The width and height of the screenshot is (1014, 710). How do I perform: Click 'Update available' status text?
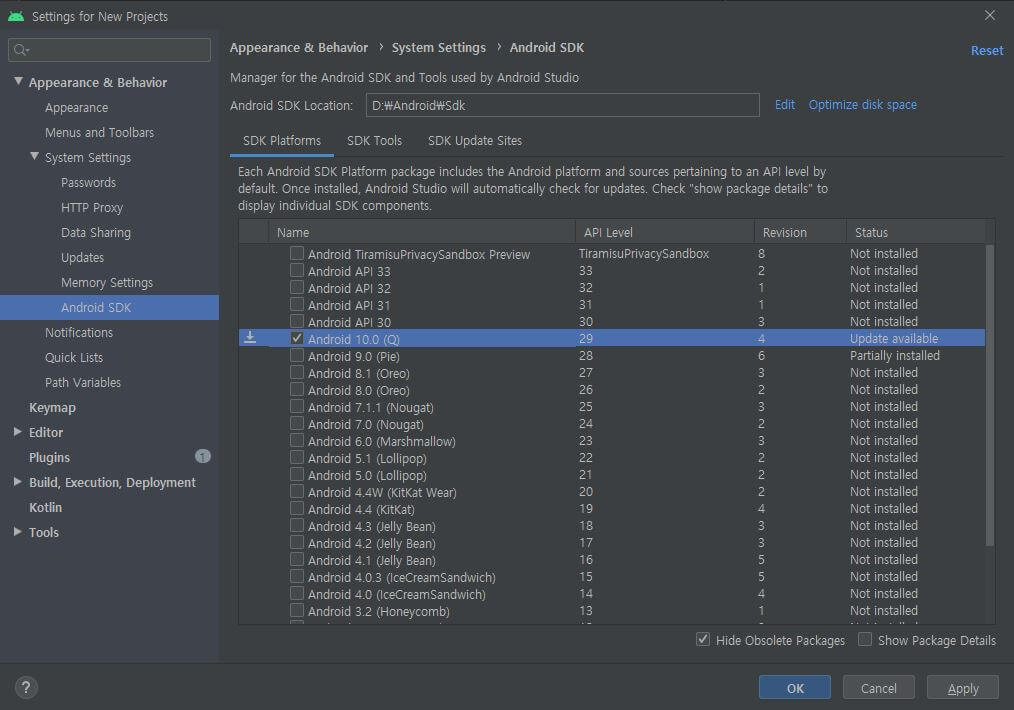[894, 339]
